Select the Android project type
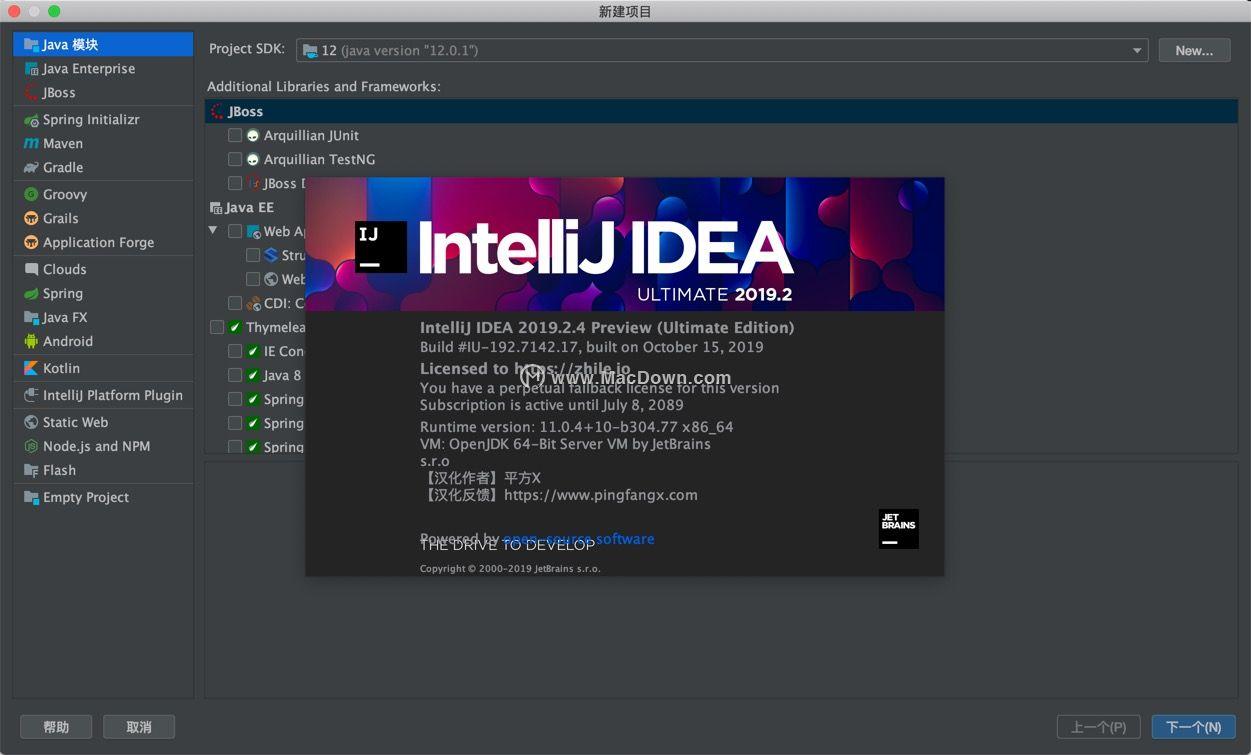Viewport: 1251px width, 755px height. coord(103,341)
